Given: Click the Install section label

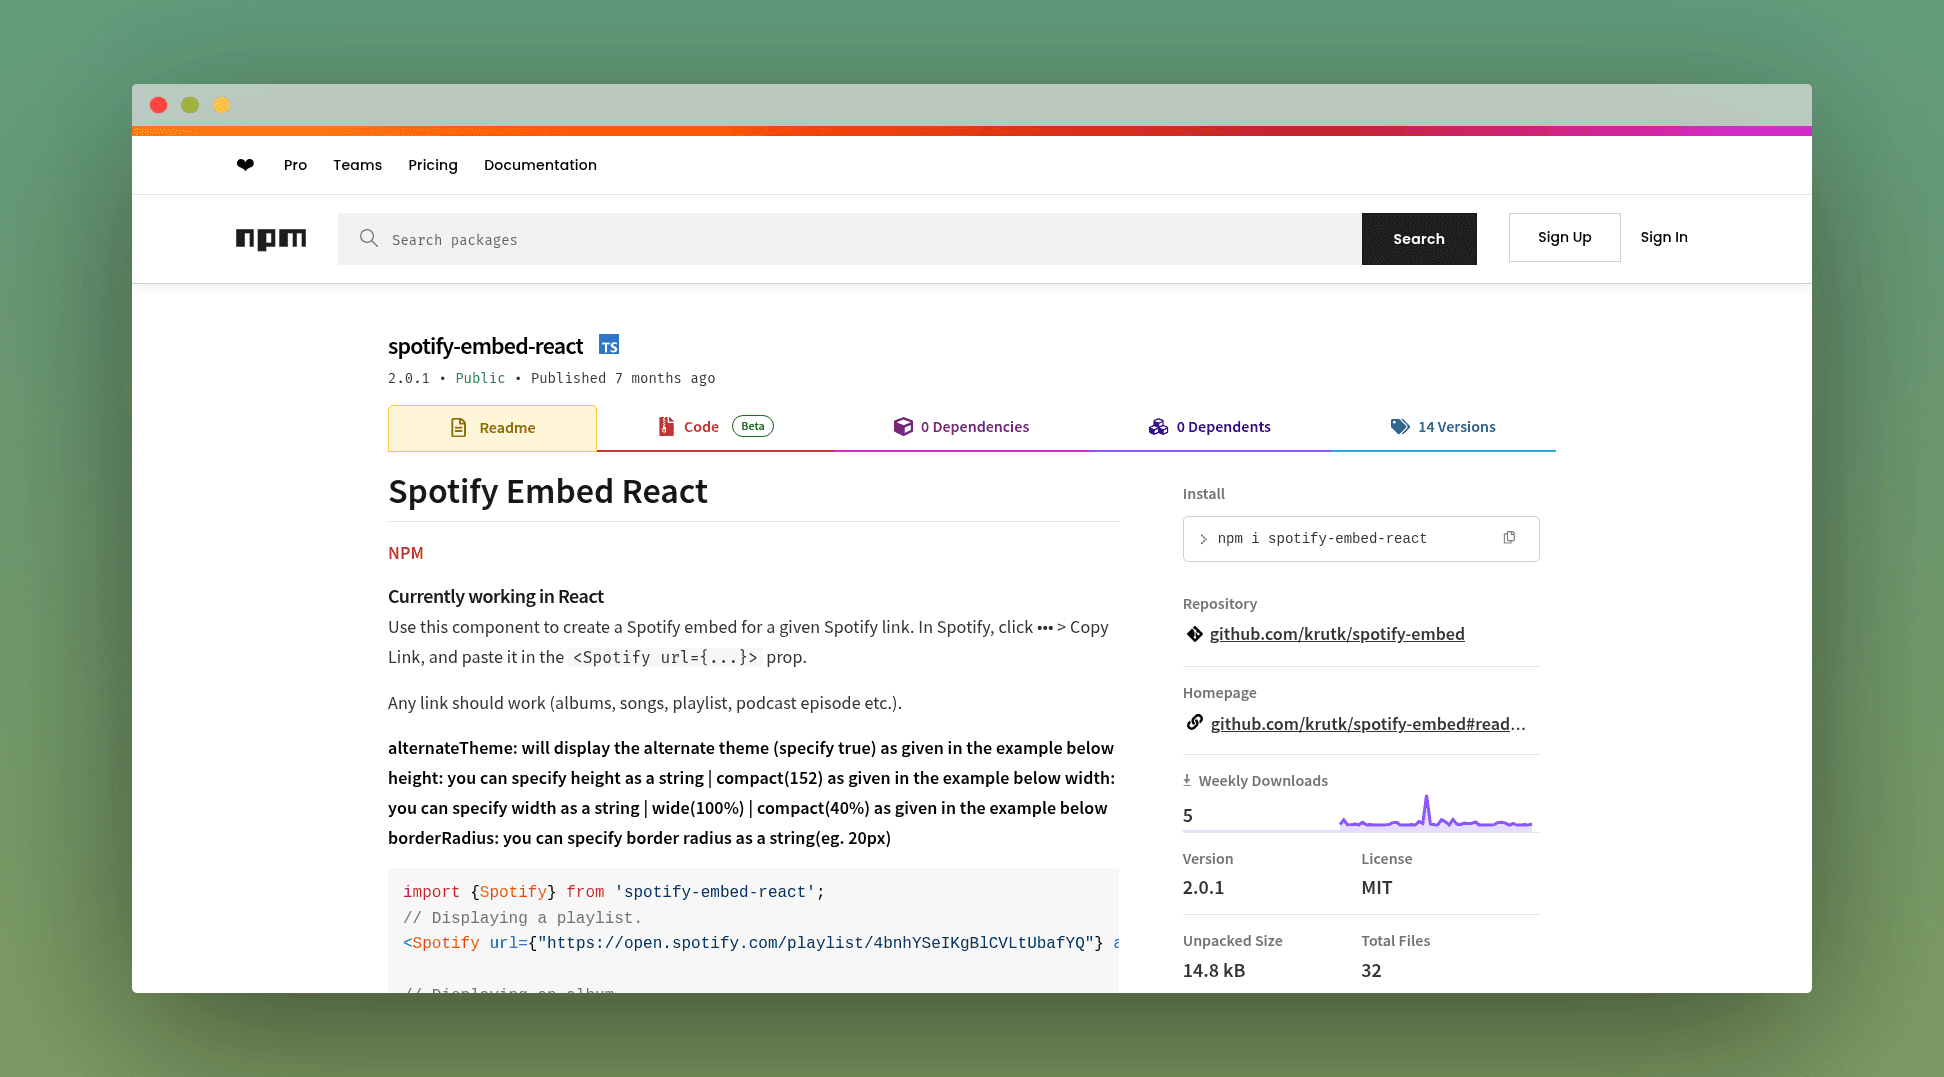Looking at the screenshot, I should (x=1204, y=494).
